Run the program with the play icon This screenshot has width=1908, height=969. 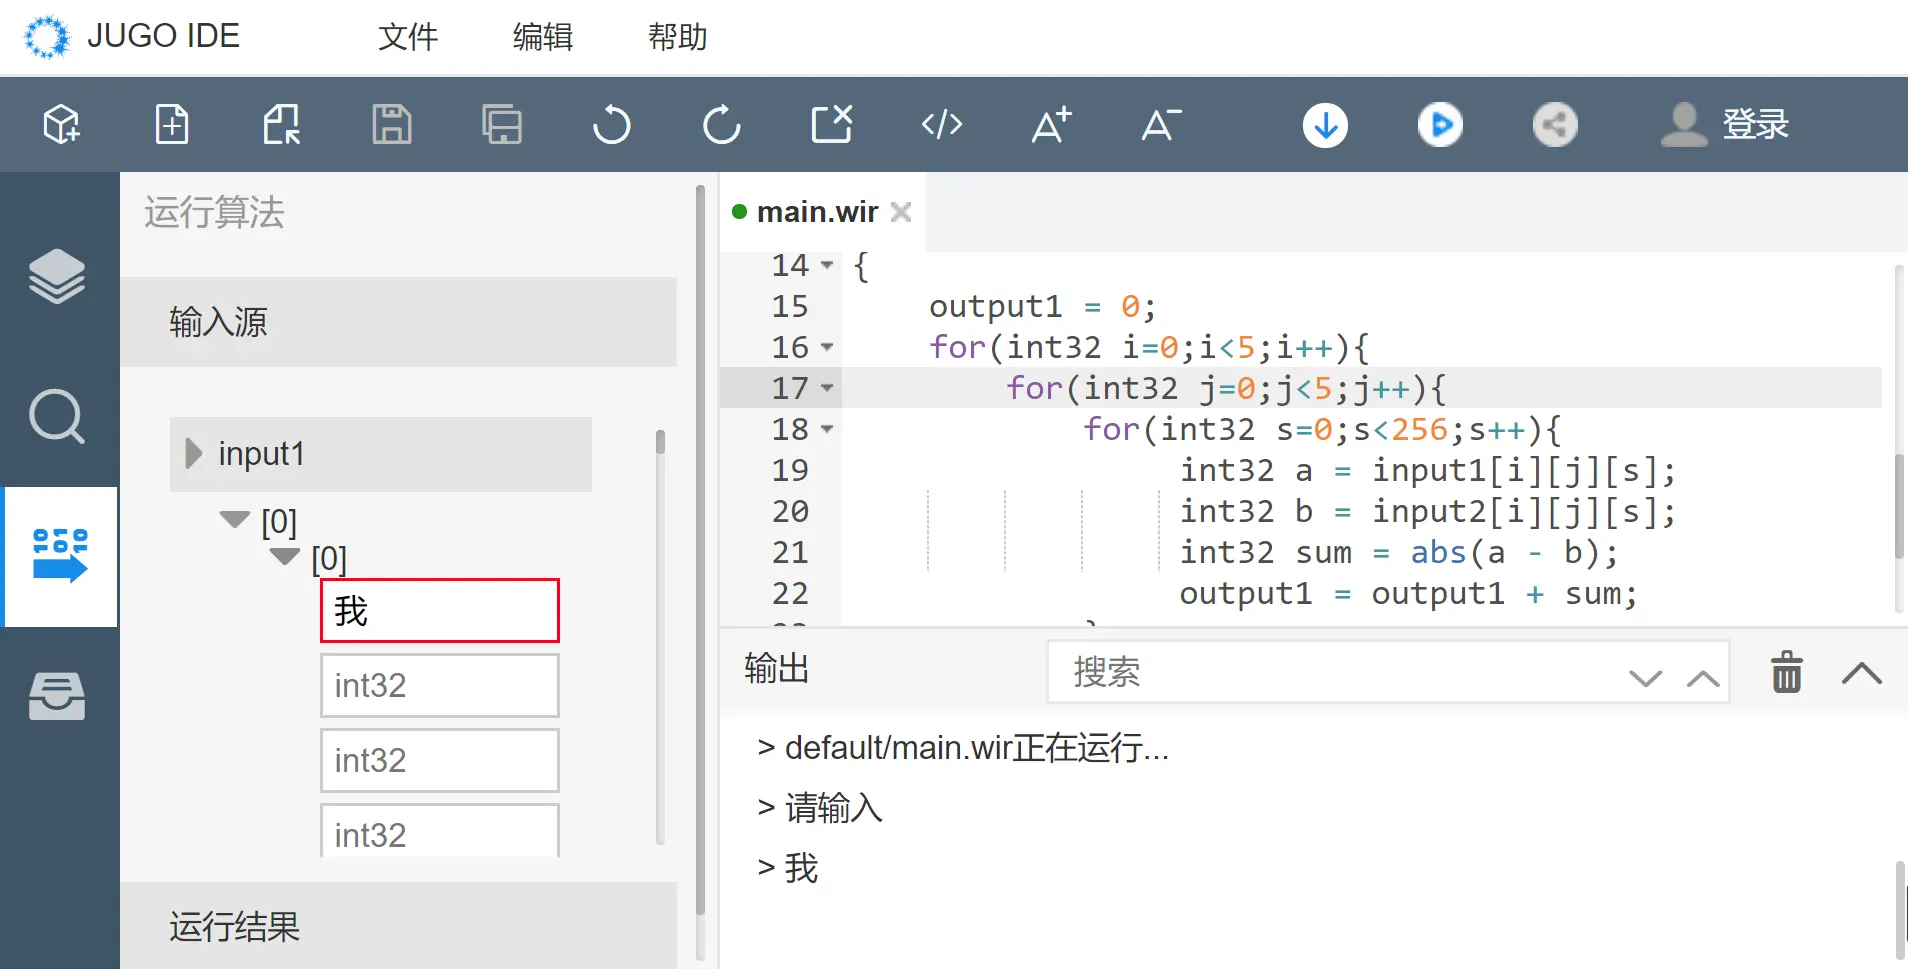(x=1440, y=125)
